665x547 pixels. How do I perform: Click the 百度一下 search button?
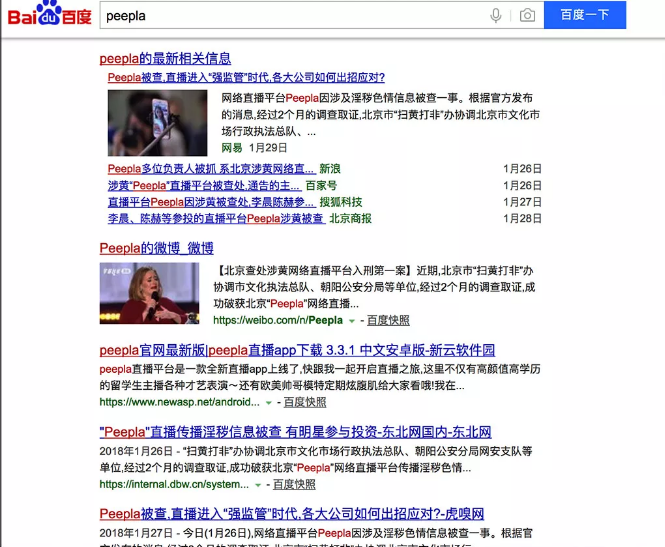pyautogui.click(x=585, y=15)
